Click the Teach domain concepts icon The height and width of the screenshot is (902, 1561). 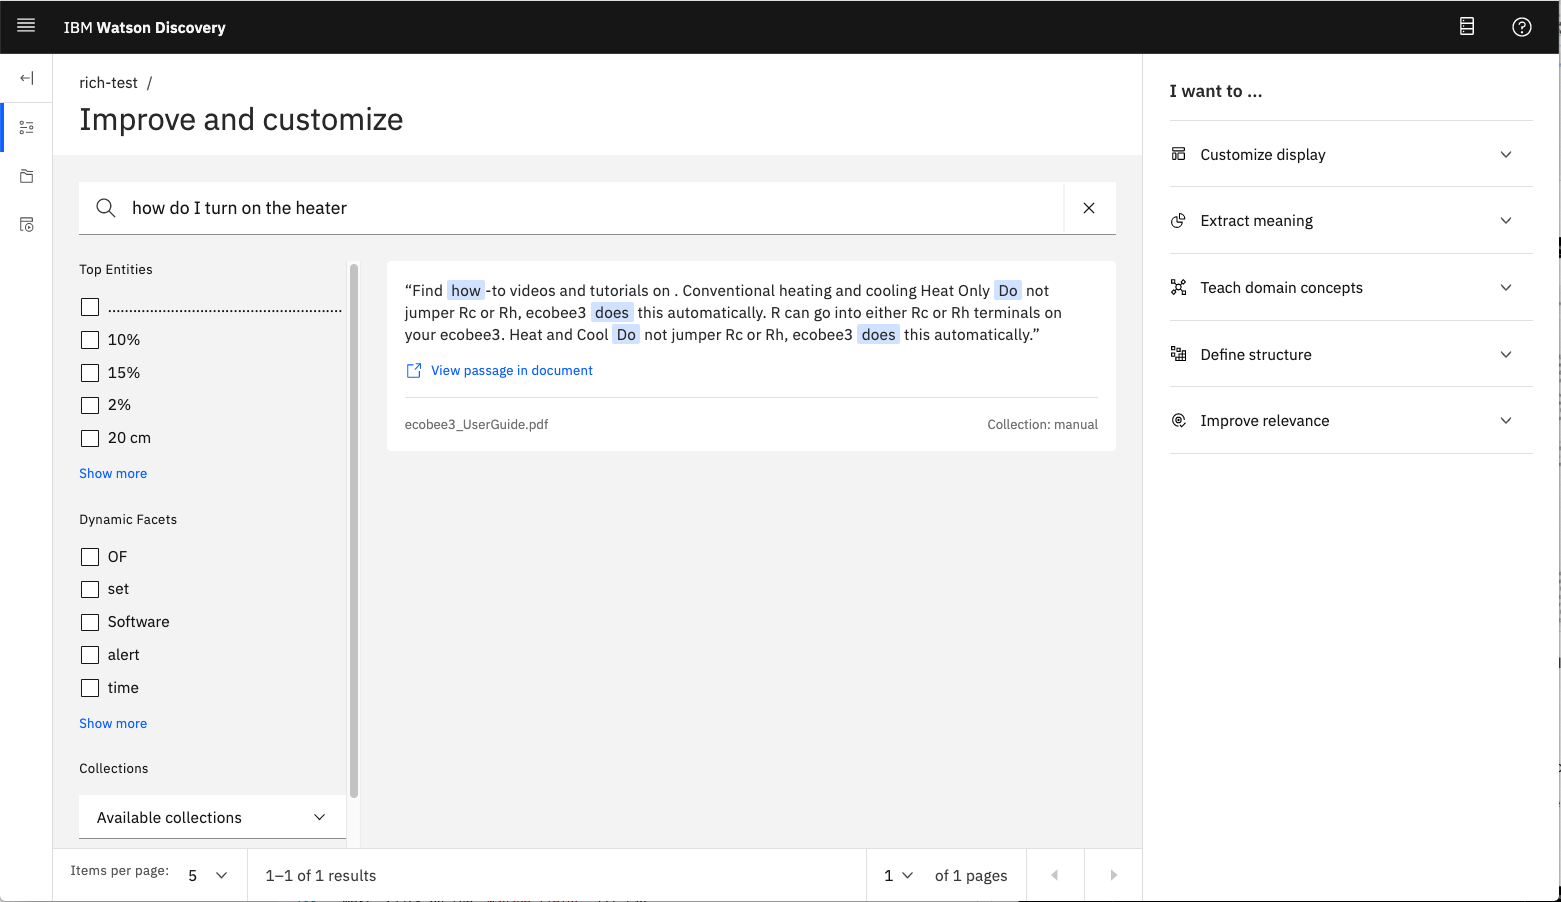1179,288
